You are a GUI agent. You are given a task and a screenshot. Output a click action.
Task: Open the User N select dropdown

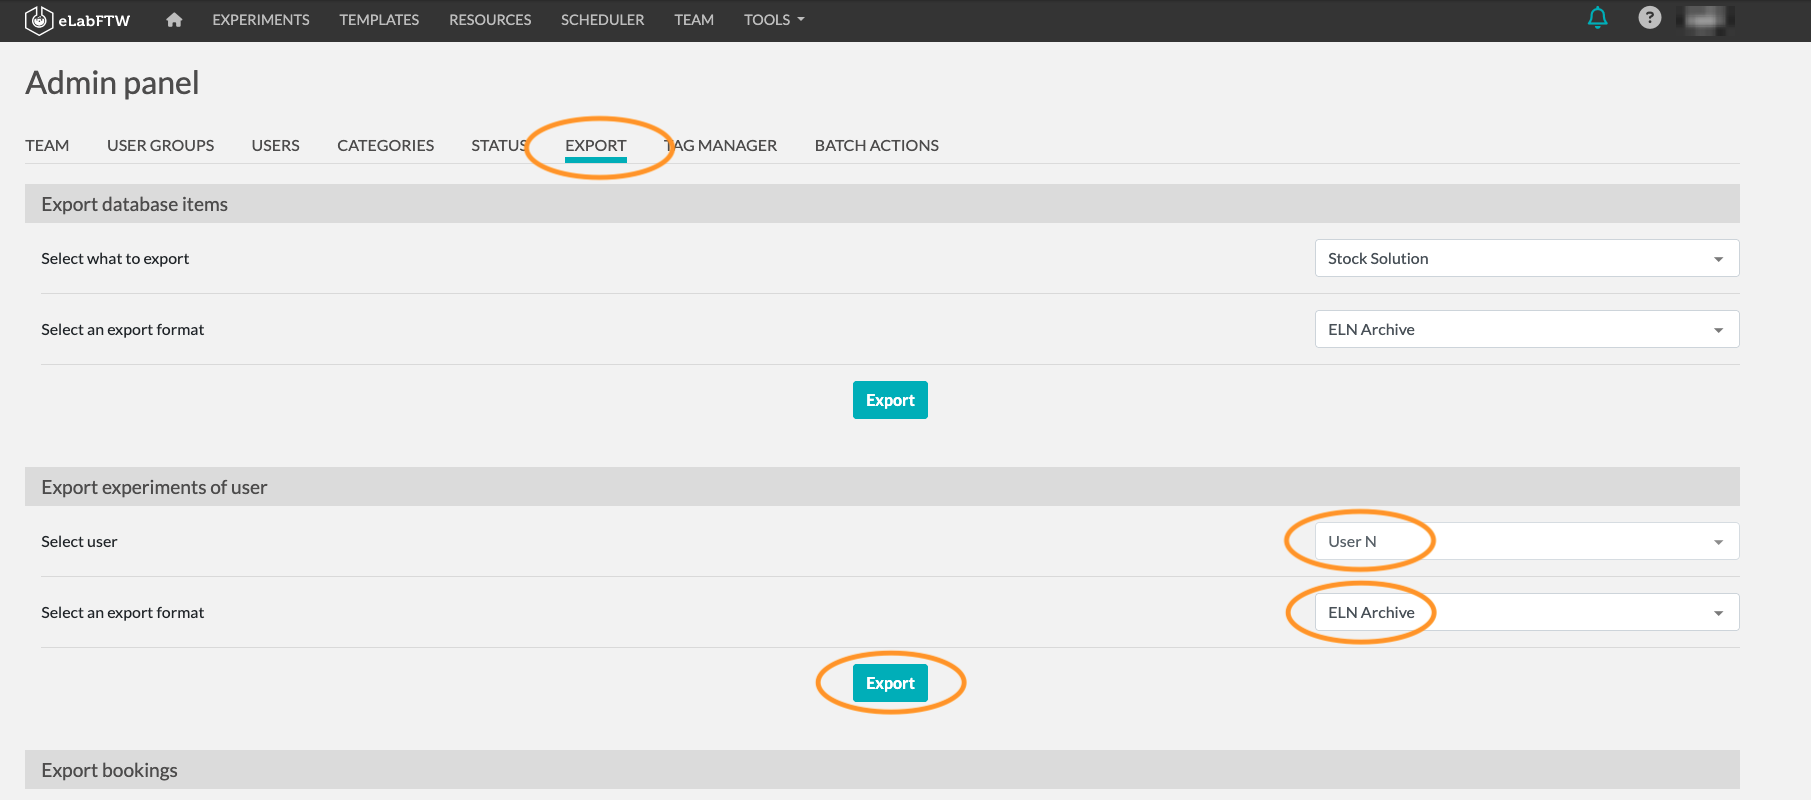pos(1527,541)
